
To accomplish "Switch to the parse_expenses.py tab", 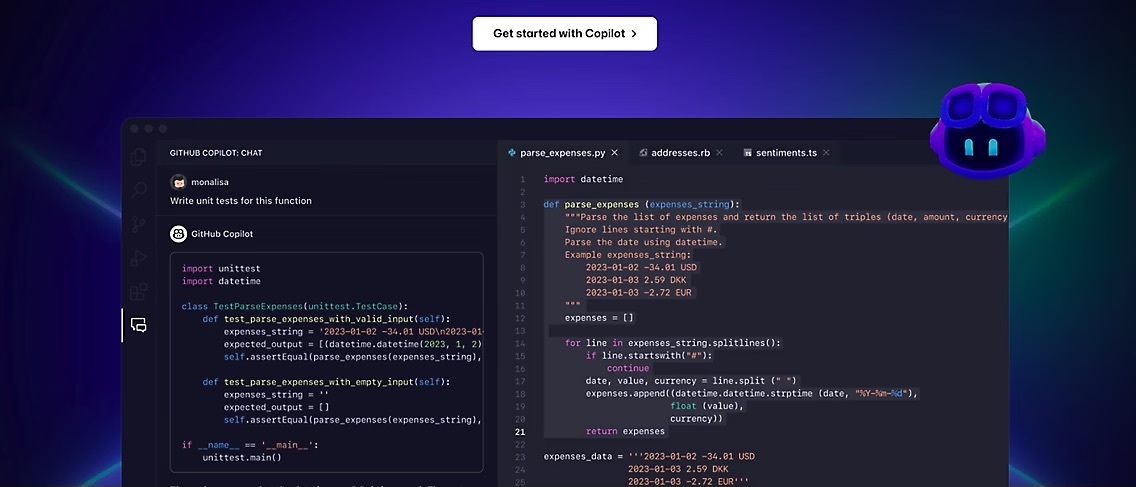I will [563, 153].
